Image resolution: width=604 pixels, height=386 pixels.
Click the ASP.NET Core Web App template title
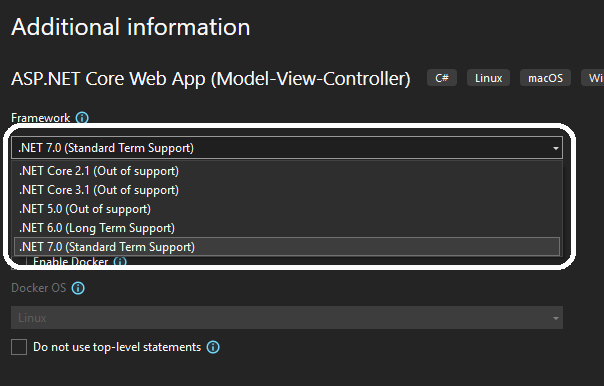tap(211, 79)
